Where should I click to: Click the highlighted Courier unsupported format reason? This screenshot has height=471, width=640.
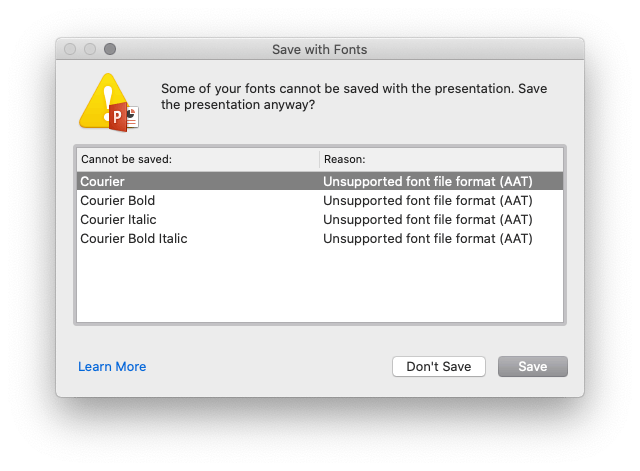point(427,182)
